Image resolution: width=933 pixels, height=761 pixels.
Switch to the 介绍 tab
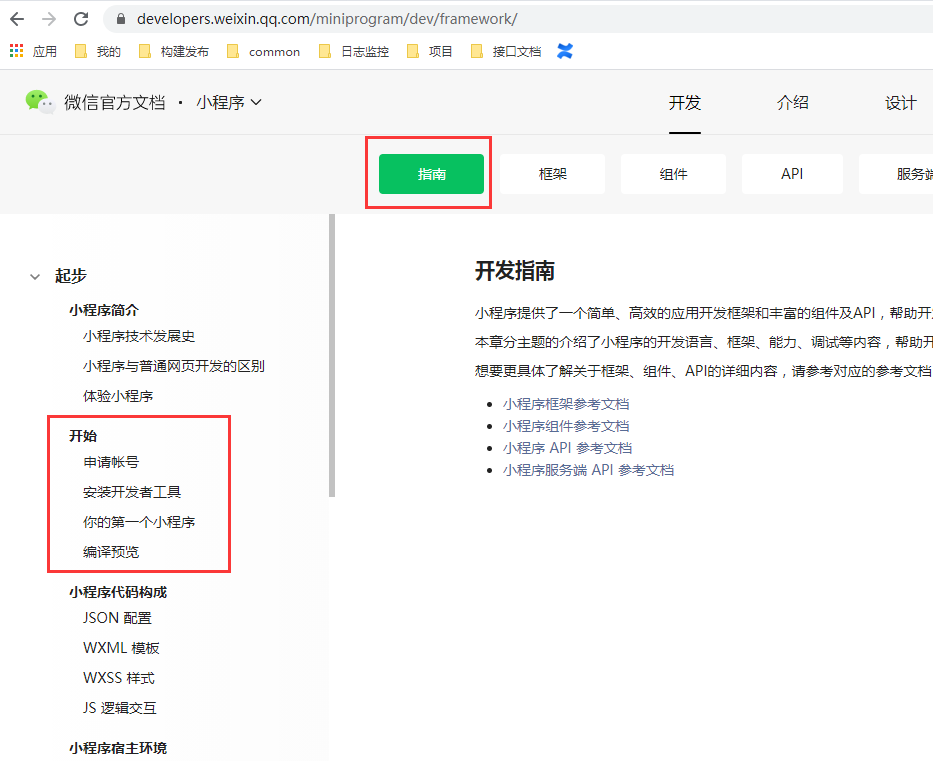792,102
